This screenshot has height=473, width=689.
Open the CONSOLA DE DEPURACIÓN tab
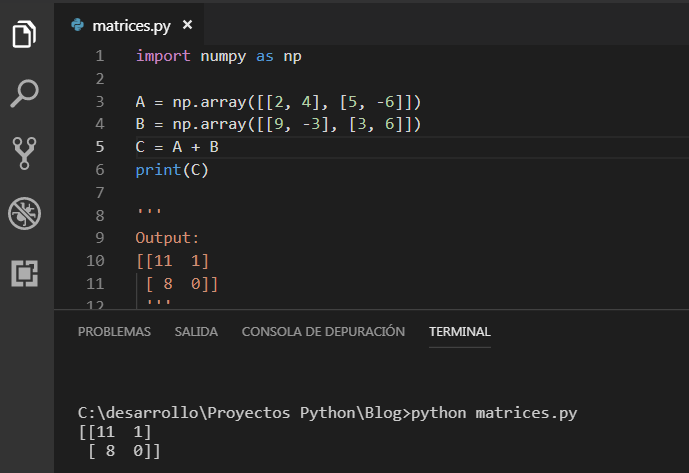(323, 331)
